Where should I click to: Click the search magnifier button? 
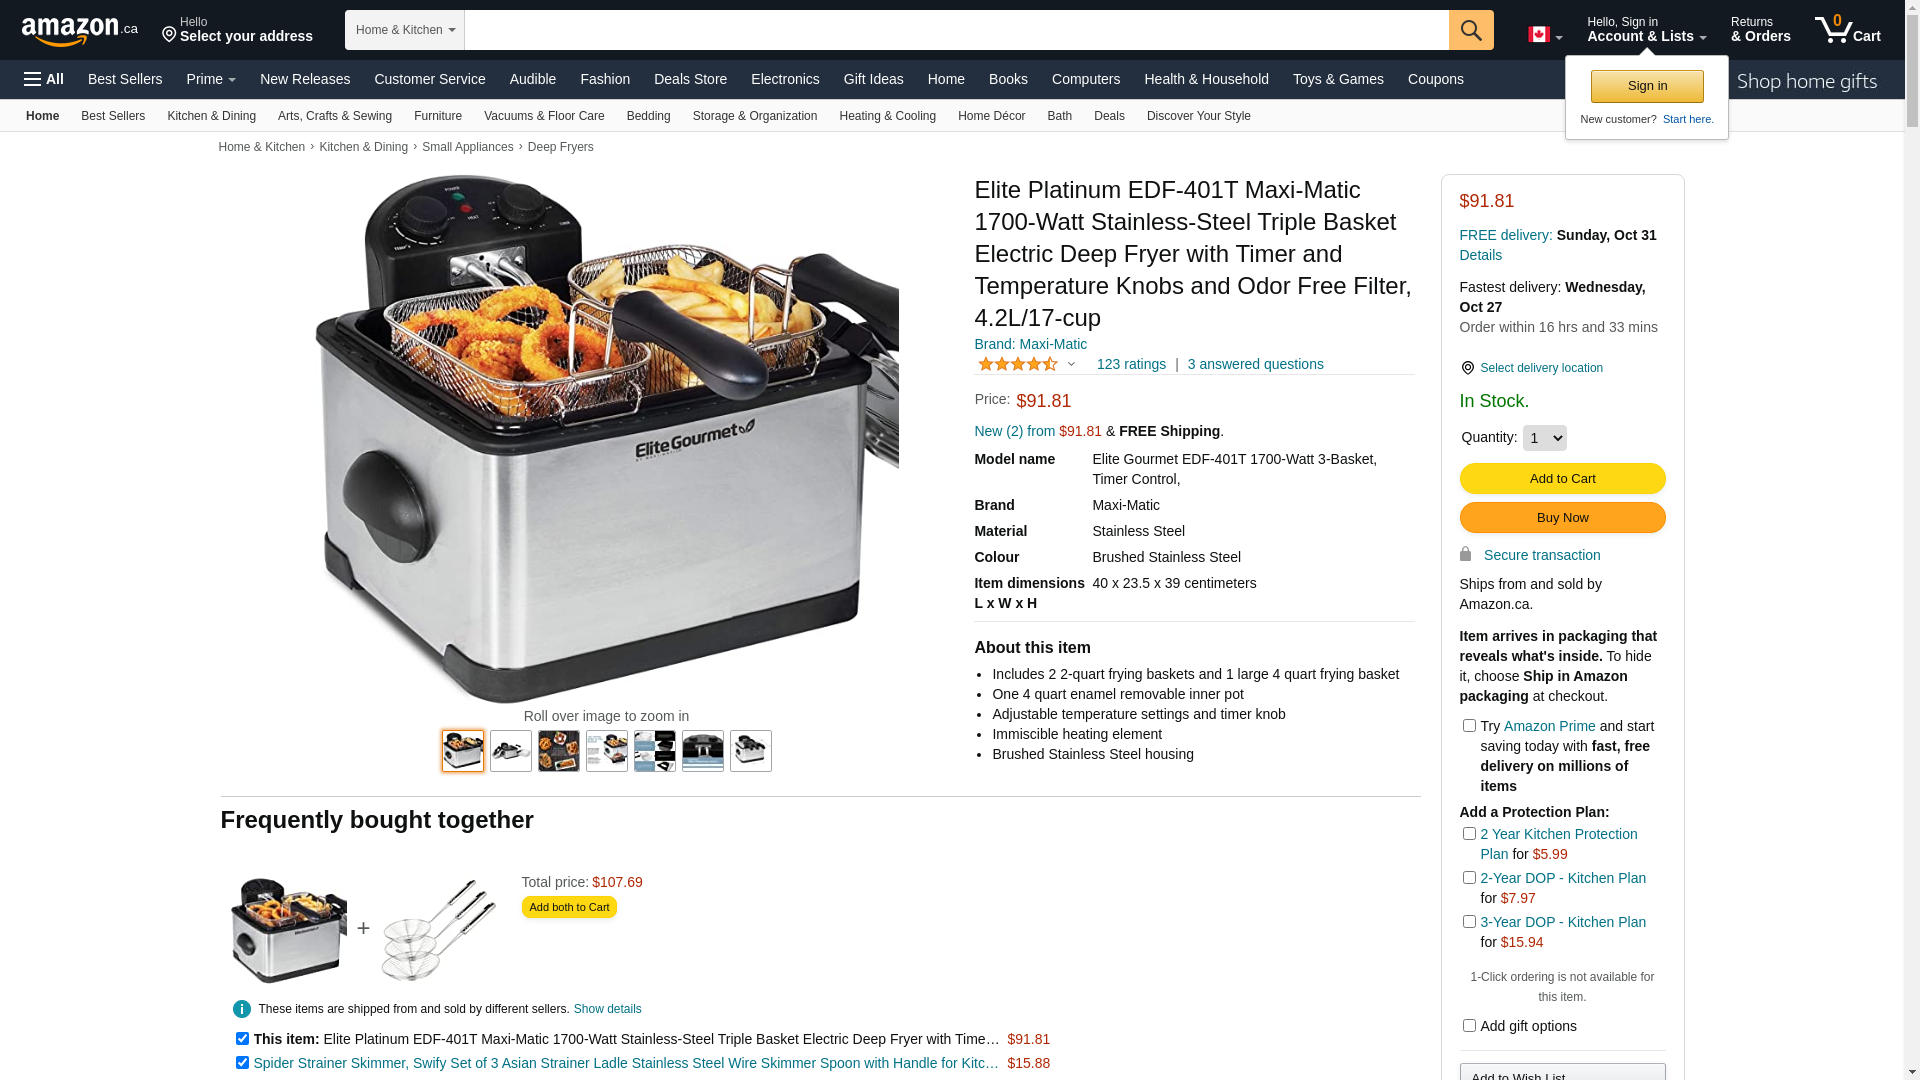pyautogui.click(x=1471, y=30)
